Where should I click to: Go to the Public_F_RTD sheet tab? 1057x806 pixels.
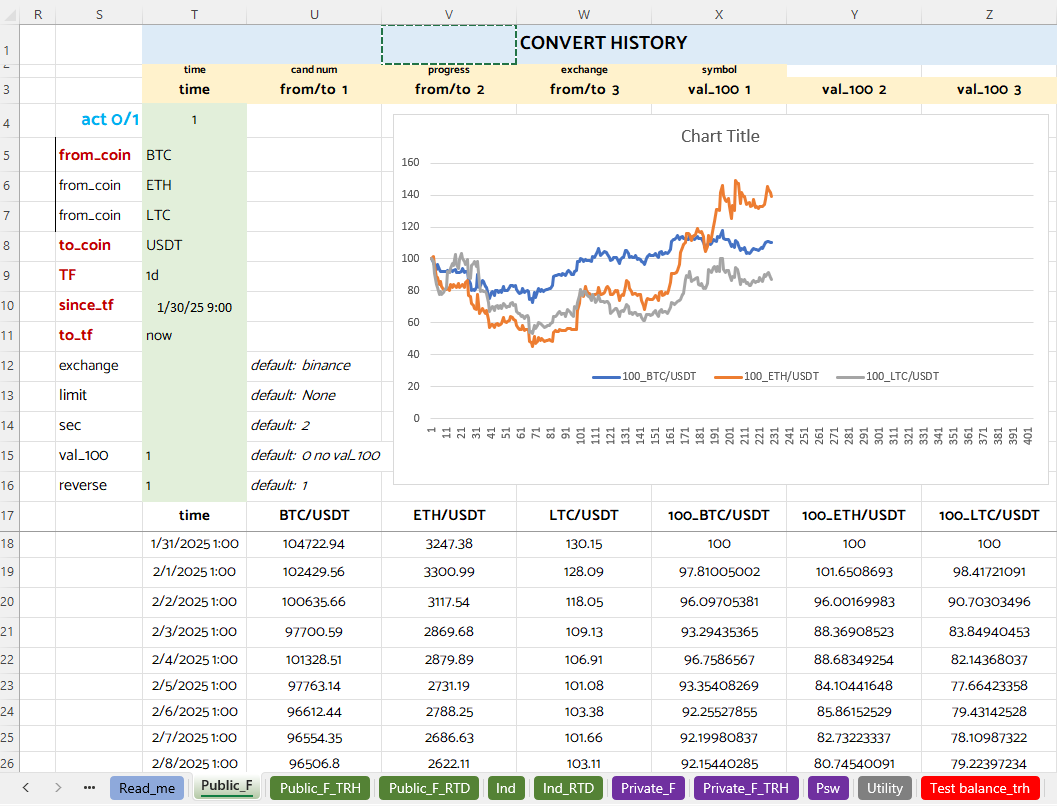tap(428, 788)
